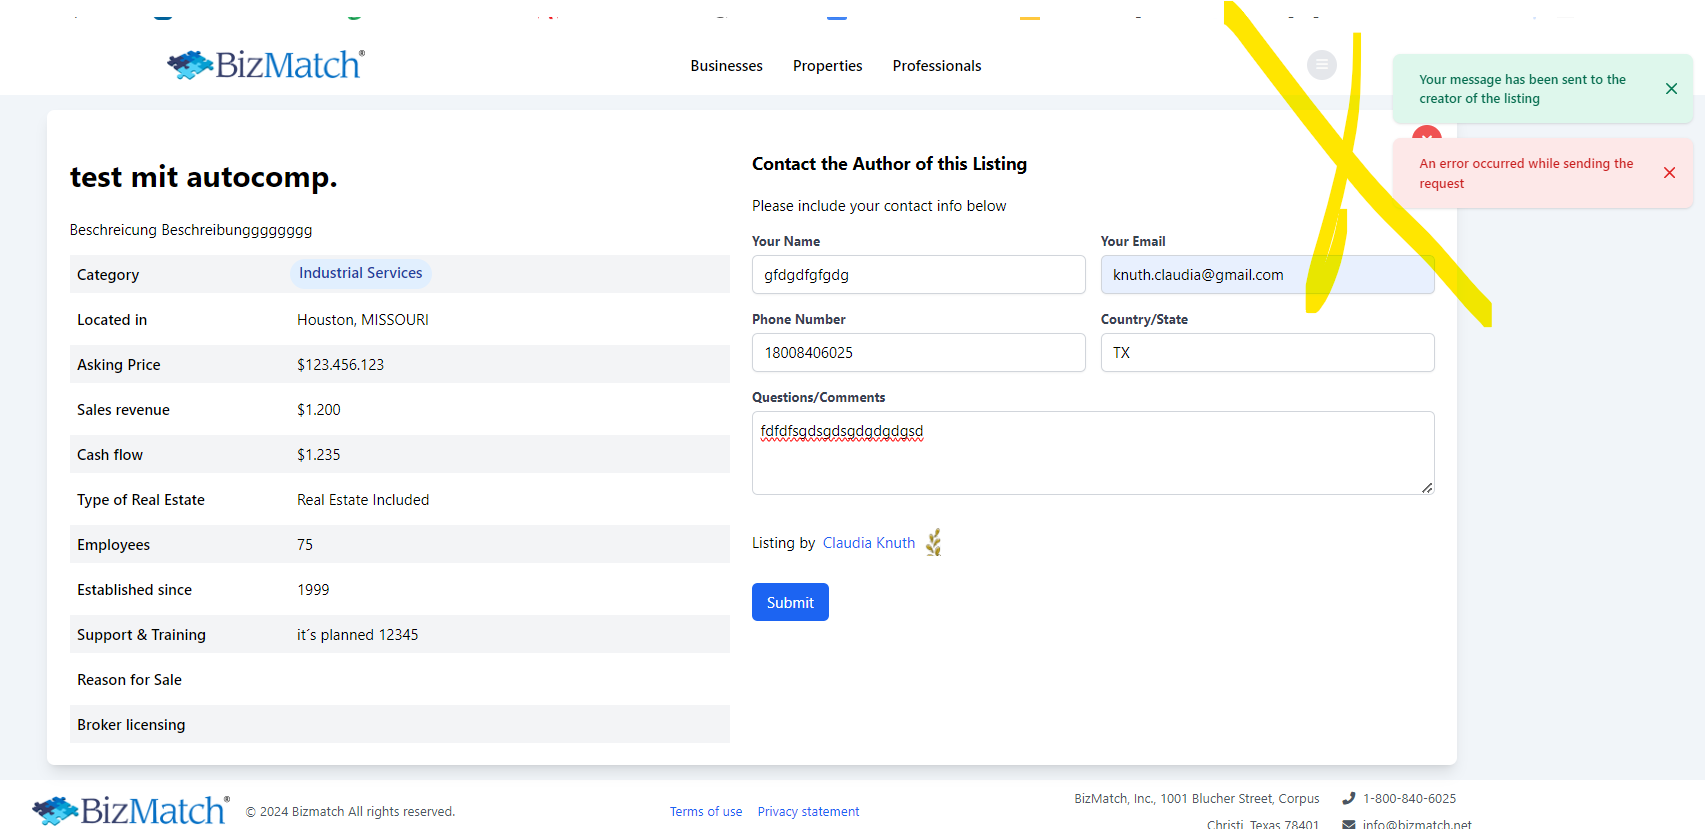Go to the Properties section

[x=827, y=66]
